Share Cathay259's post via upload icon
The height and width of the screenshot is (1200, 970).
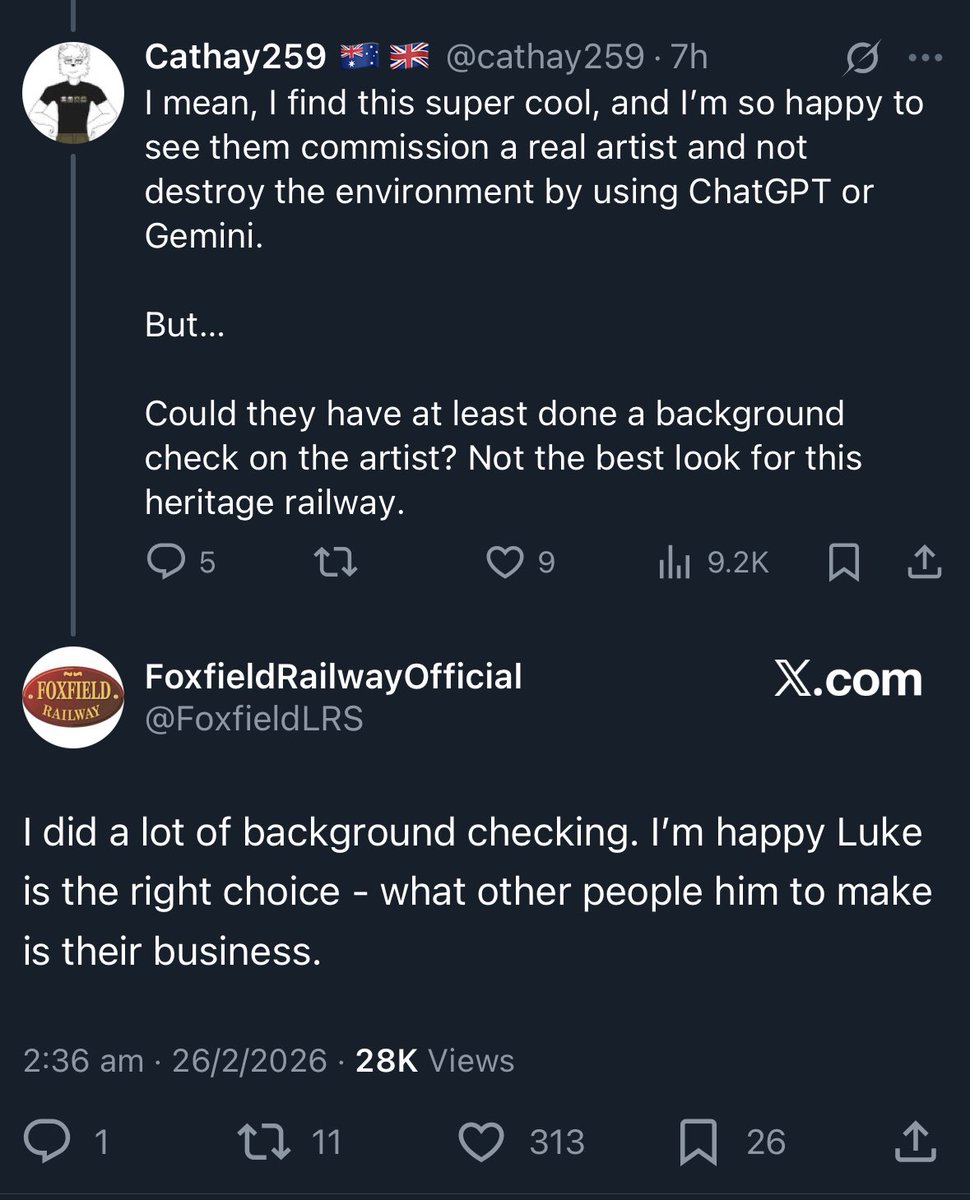[923, 563]
